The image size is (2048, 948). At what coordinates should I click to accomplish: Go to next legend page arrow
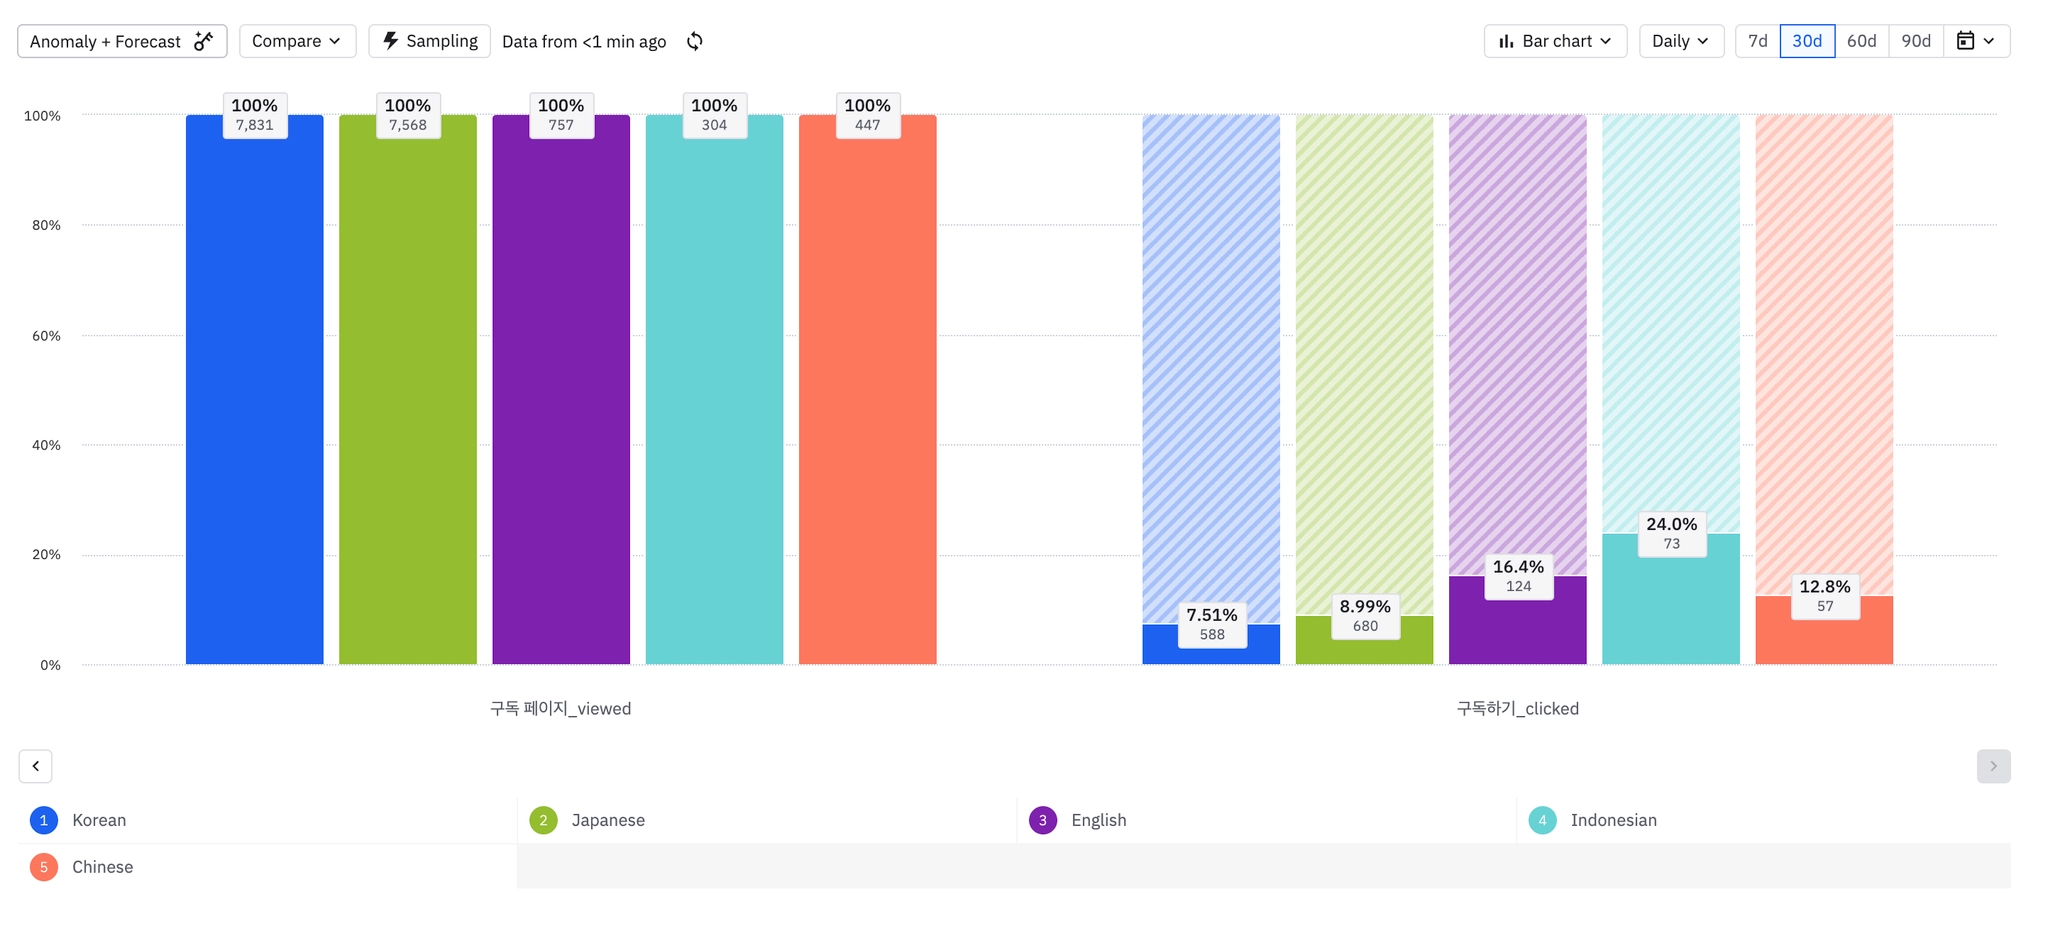(x=1993, y=766)
